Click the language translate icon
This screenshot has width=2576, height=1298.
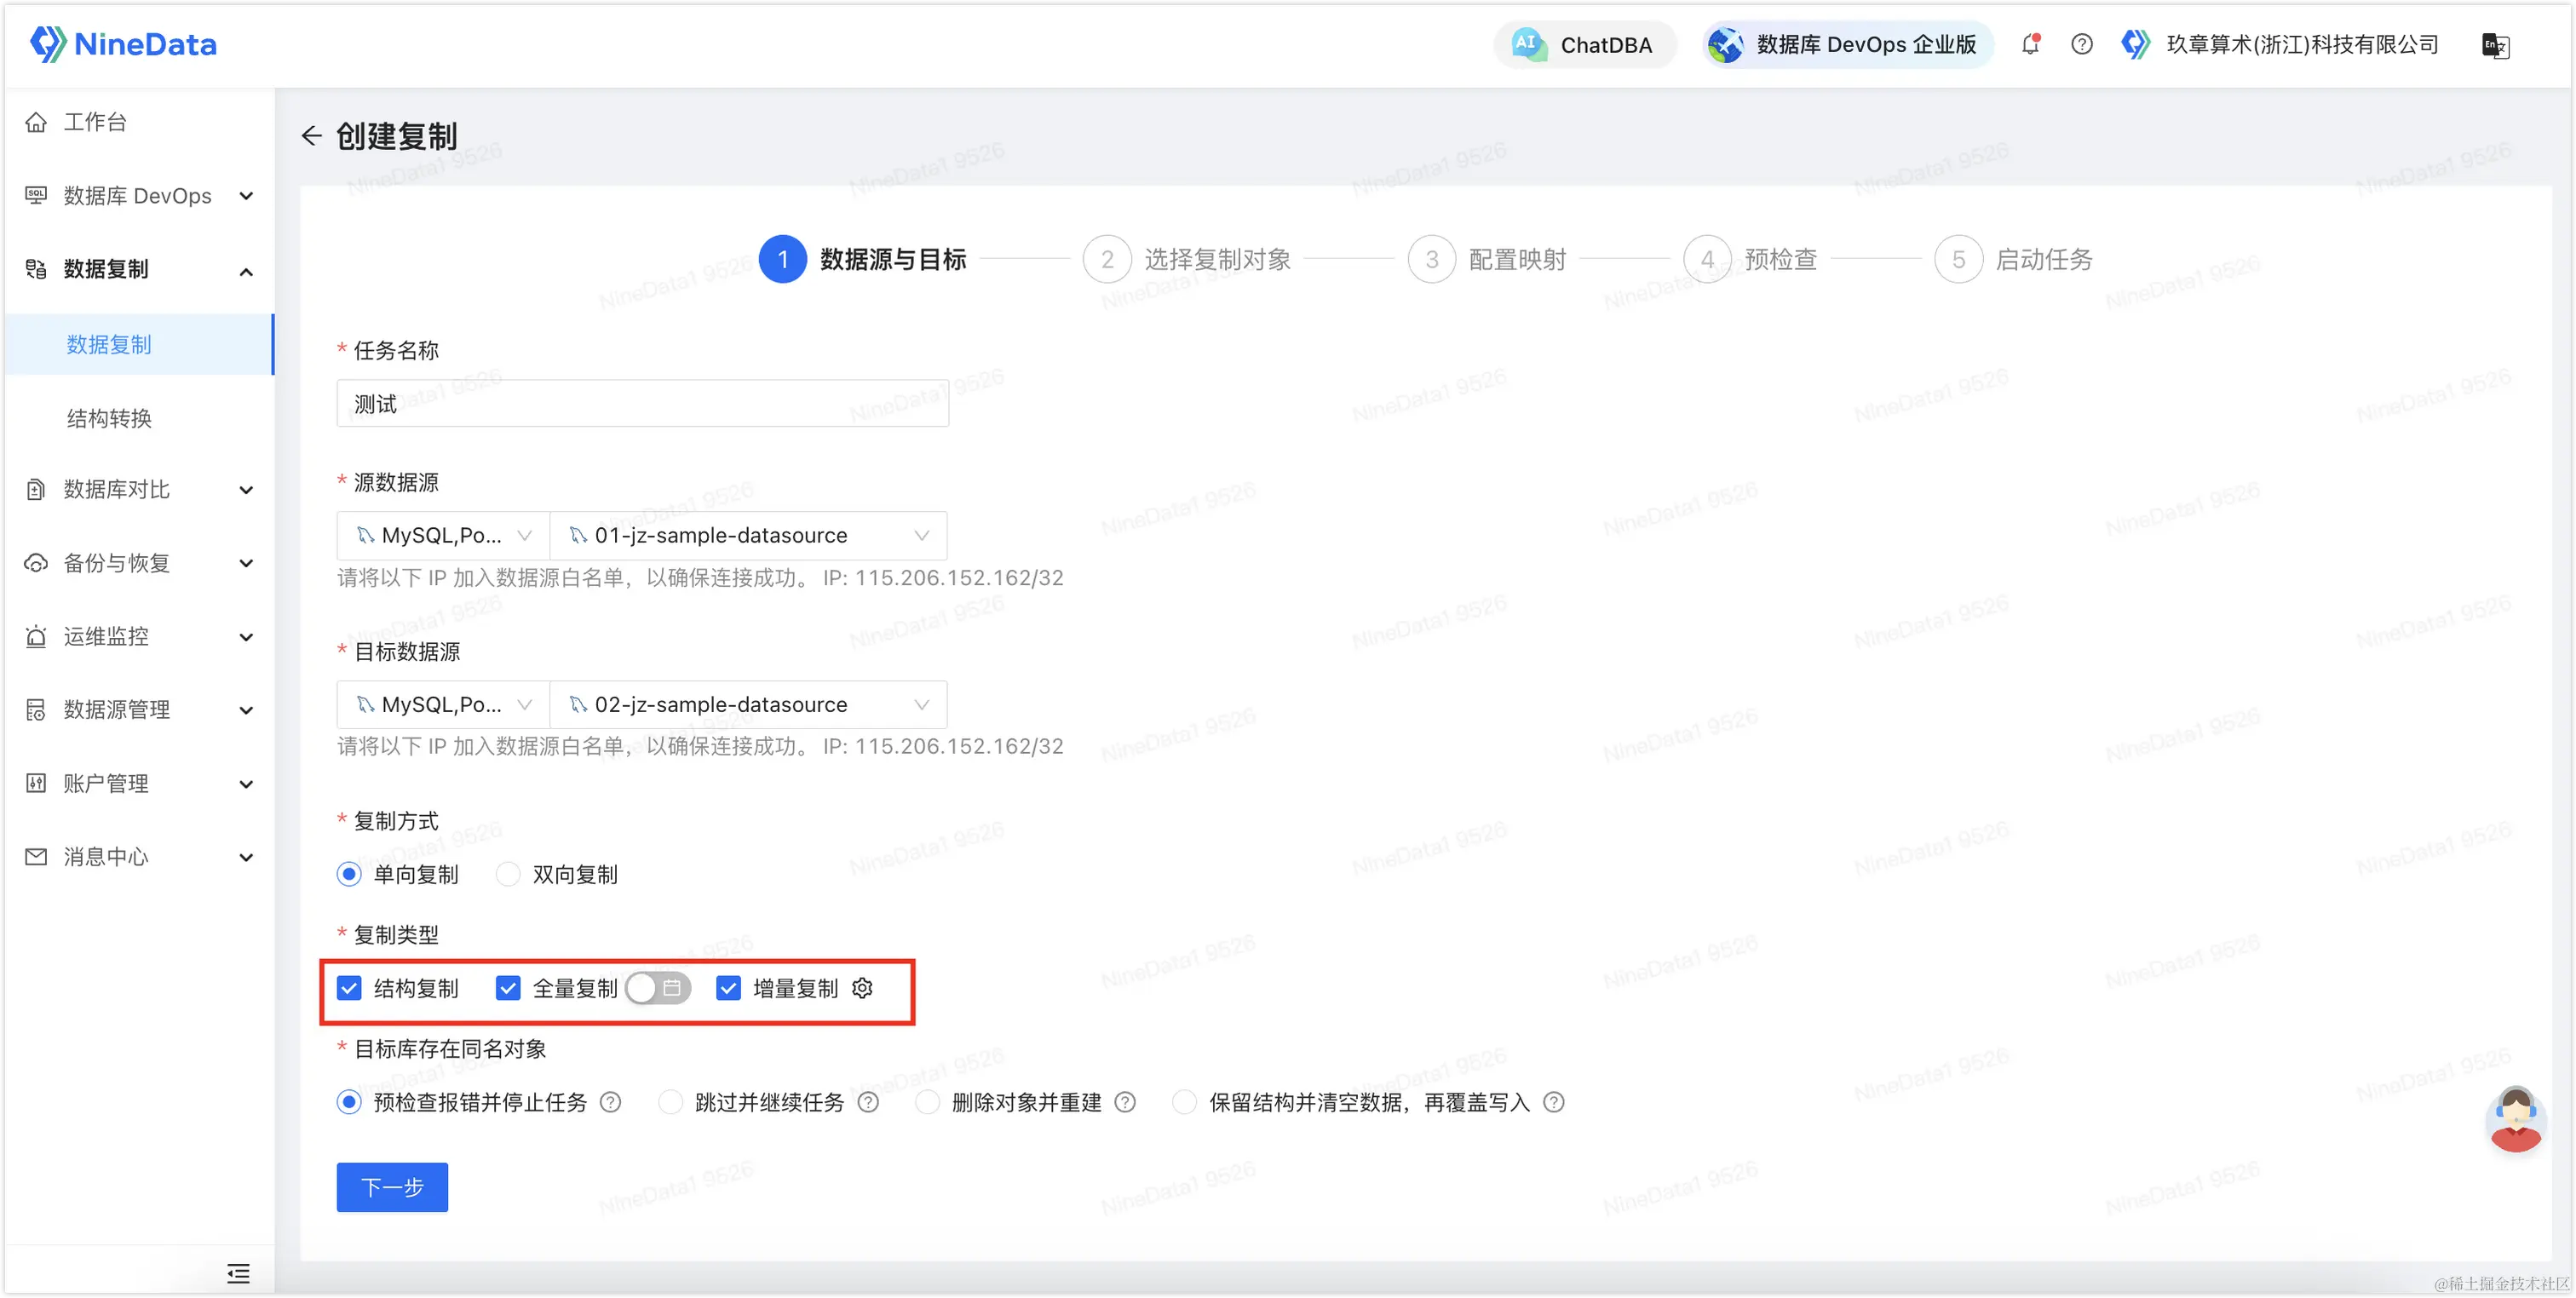click(2494, 45)
